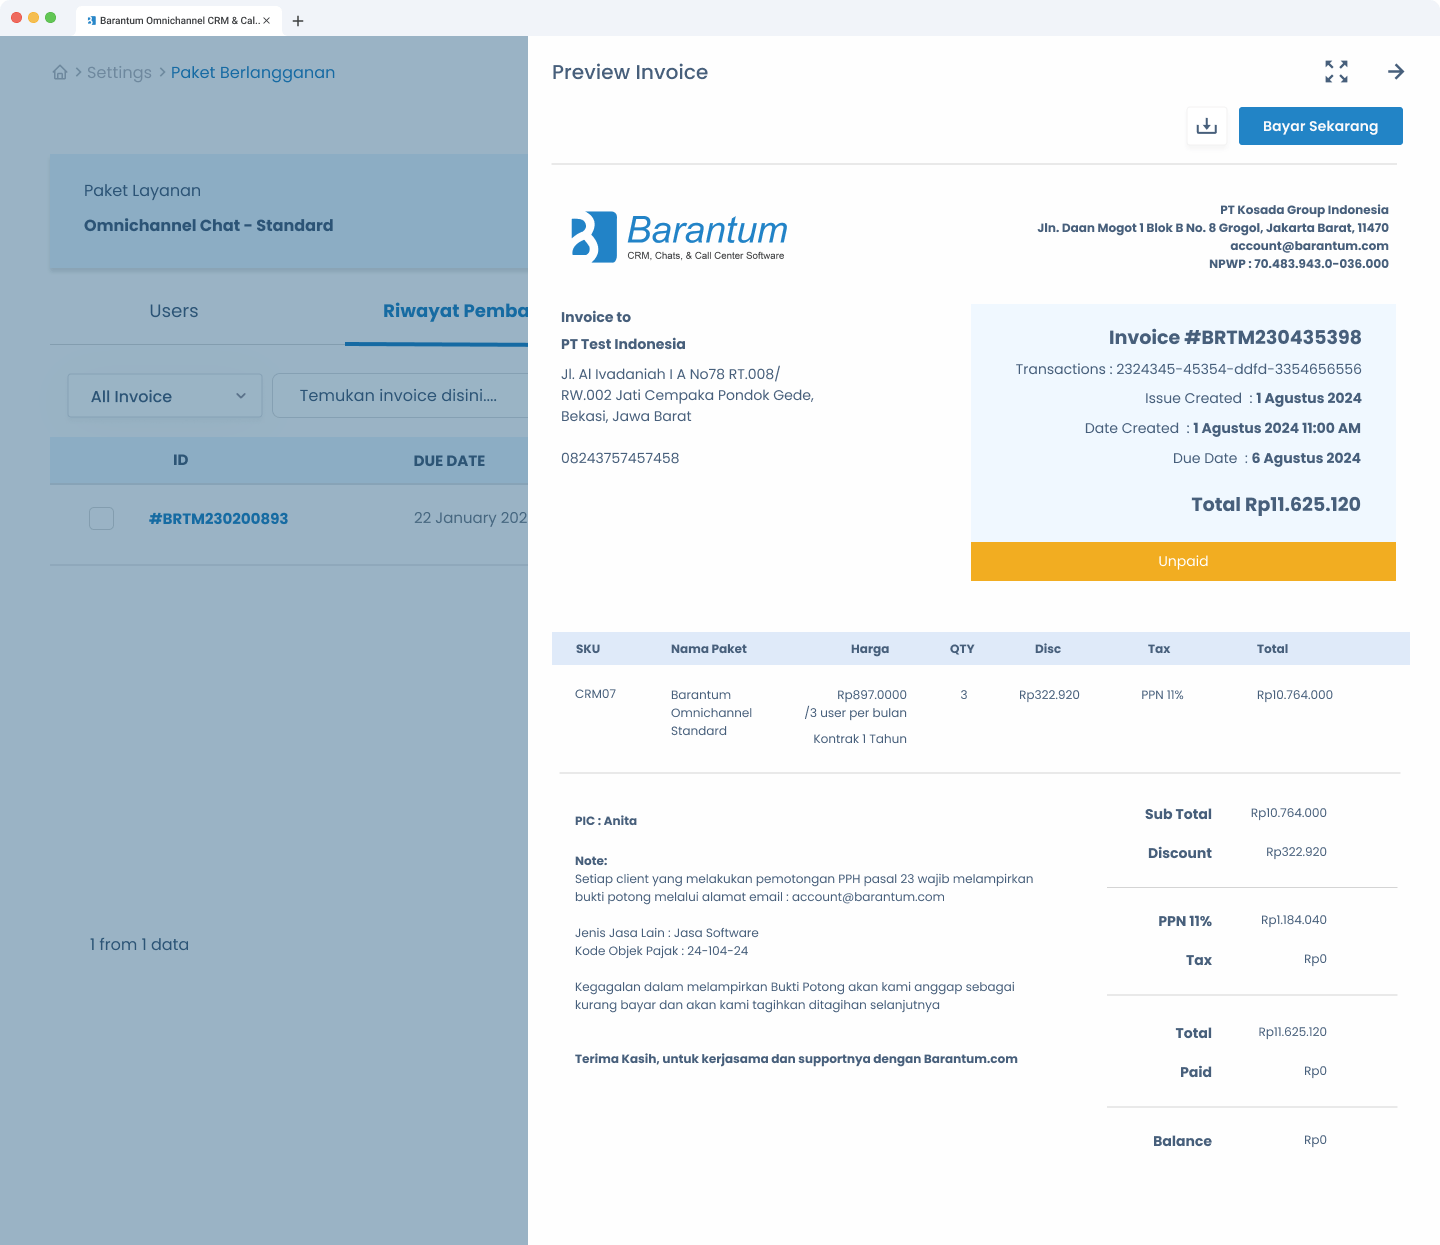
Task: Click Barantum Omnichannel Standard package cell
Action: click(711, 713)
